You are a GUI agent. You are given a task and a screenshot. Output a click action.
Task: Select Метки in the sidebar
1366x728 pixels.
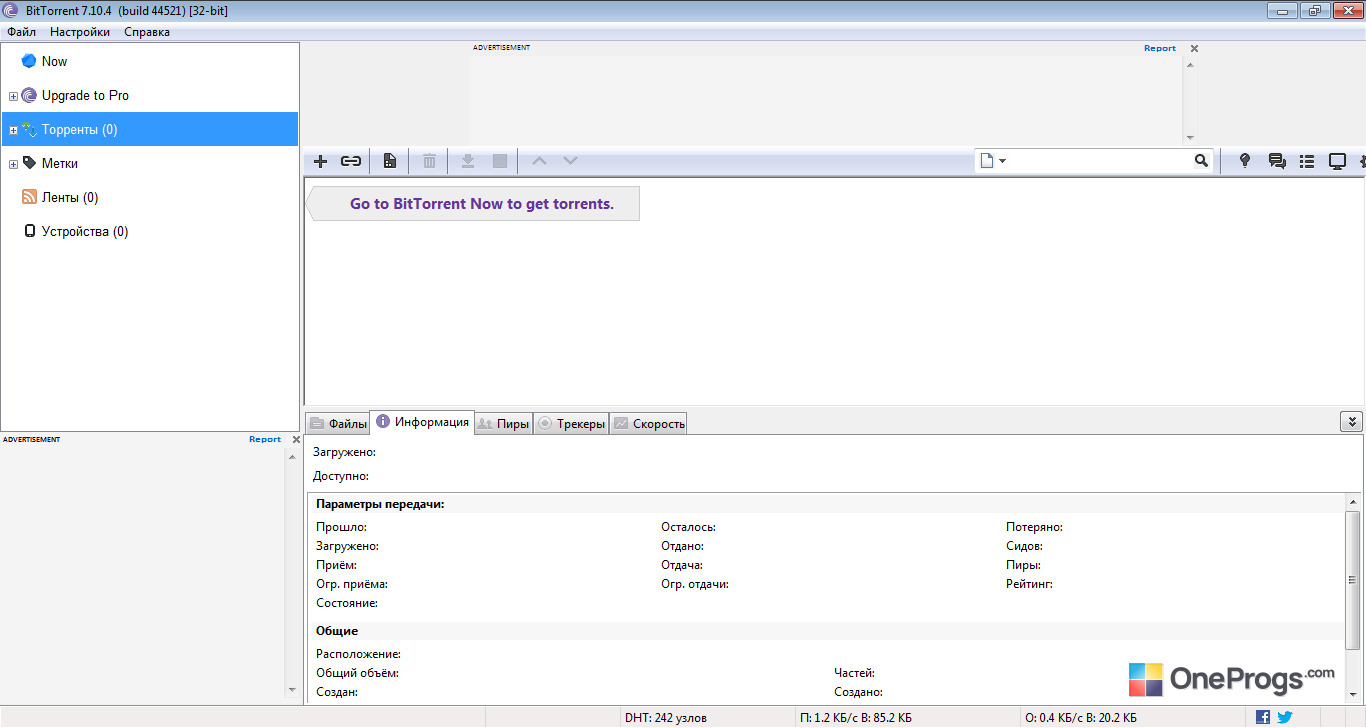(x=150, y=163)
